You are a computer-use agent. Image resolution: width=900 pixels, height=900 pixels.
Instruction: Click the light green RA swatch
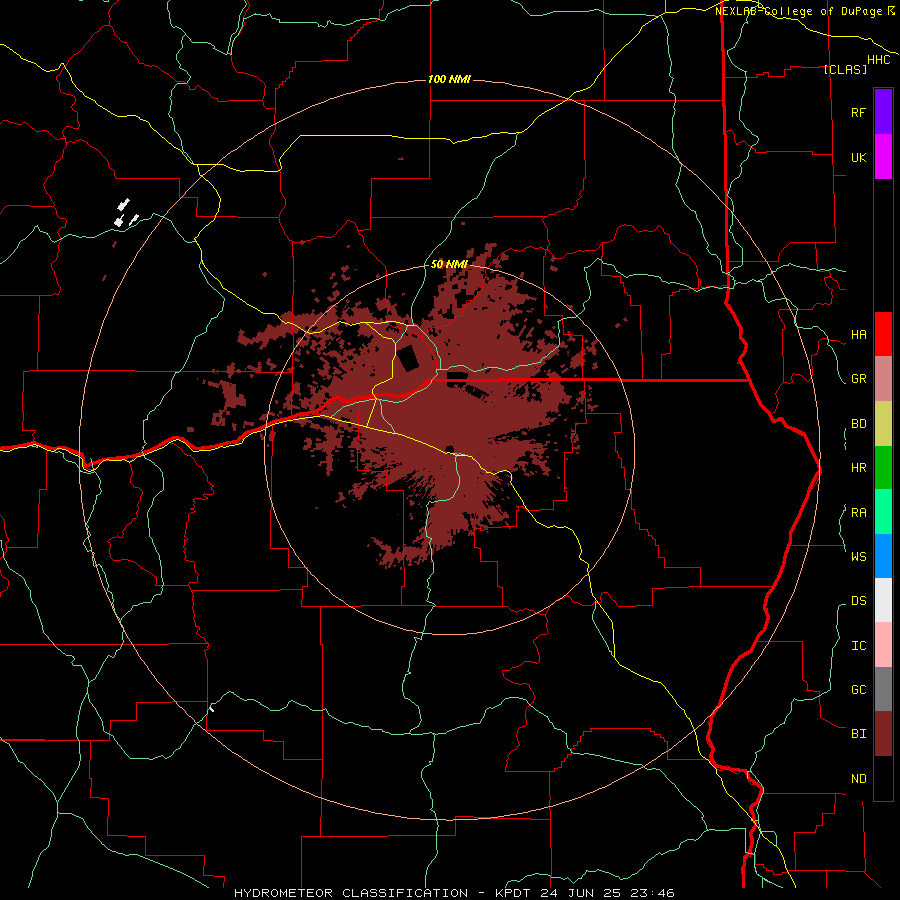tap(883, 511)
